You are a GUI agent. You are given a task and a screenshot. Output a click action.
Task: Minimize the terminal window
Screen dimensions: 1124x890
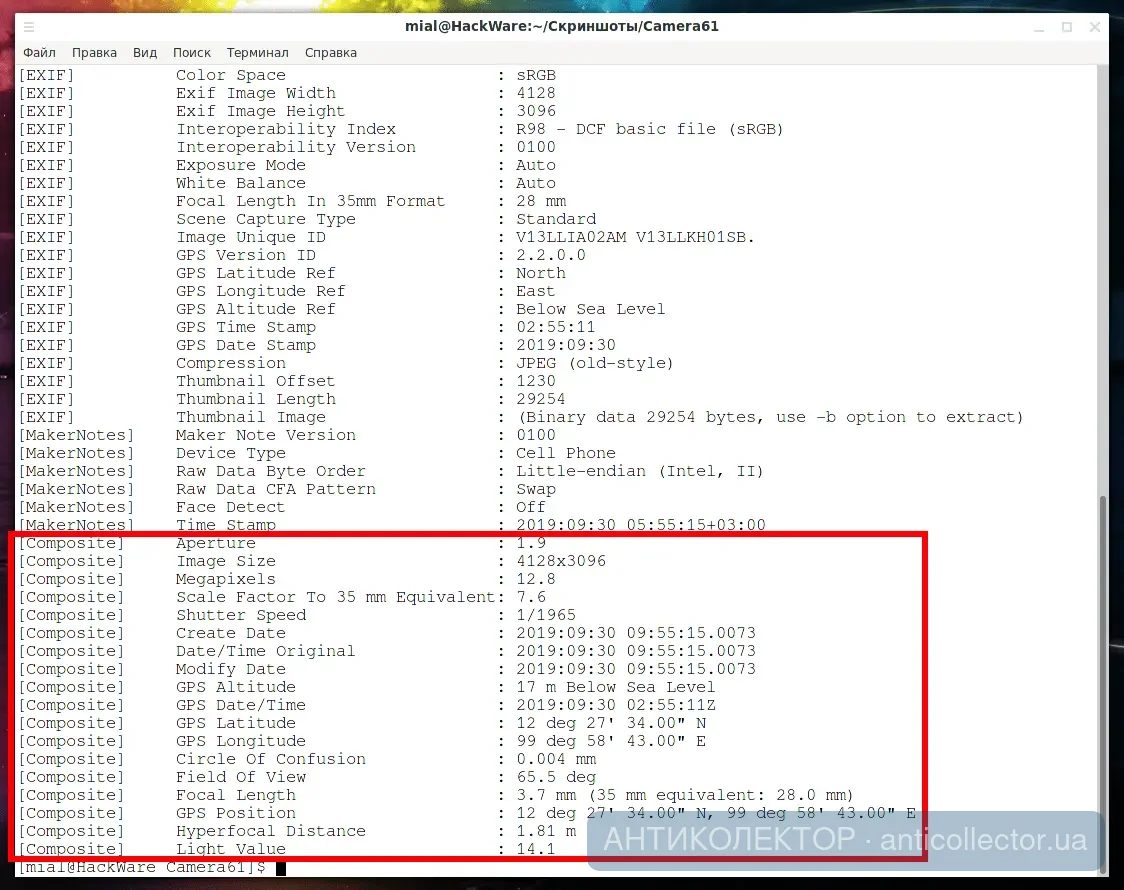pyautogui.click(x=1040, y=26)
